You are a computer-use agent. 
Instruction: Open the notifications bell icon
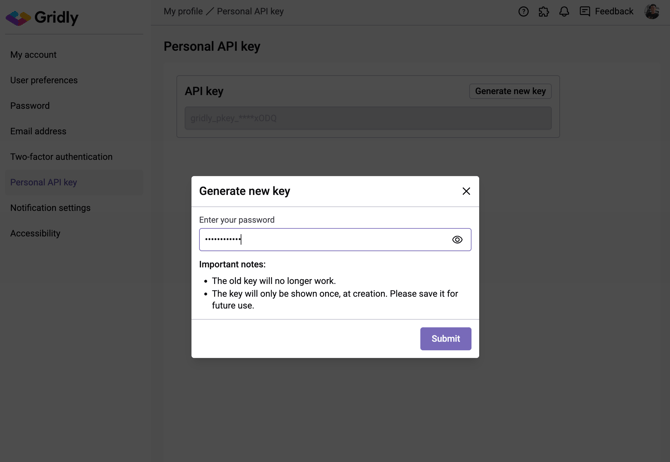(x=564, y=12)
